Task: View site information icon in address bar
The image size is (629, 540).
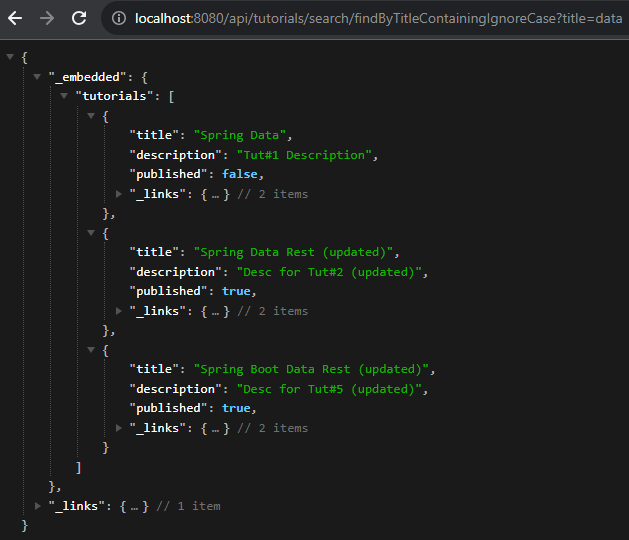Action: coord(119,18)
